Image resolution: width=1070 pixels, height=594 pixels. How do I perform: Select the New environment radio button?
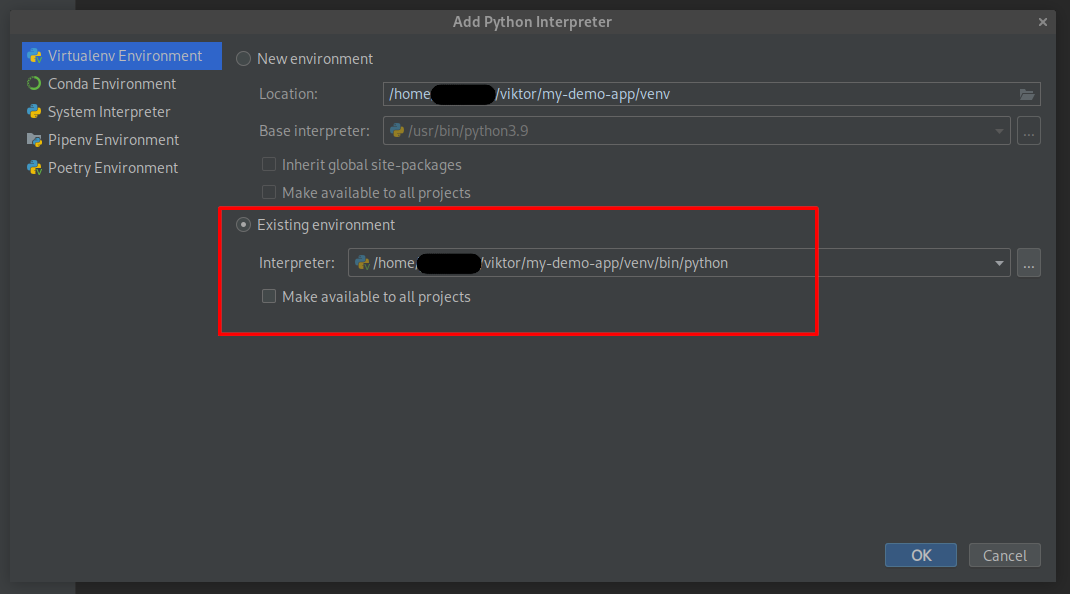(243, 58)
